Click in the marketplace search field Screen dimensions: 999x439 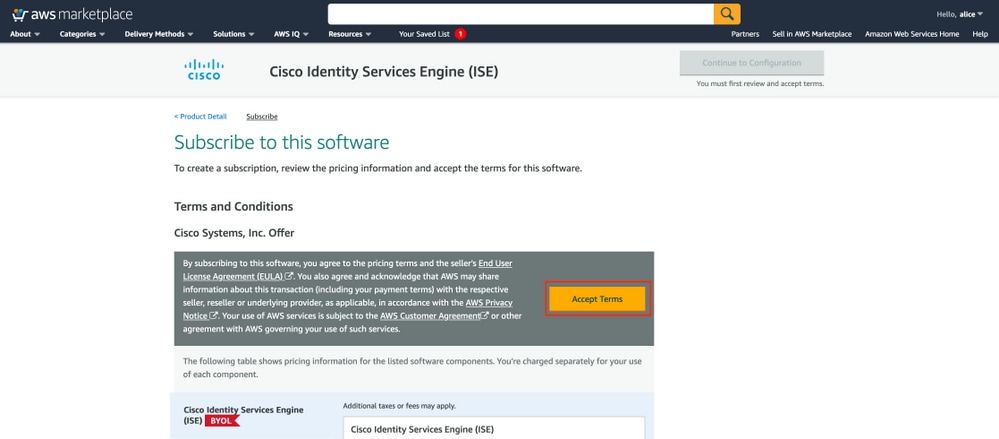520,14
